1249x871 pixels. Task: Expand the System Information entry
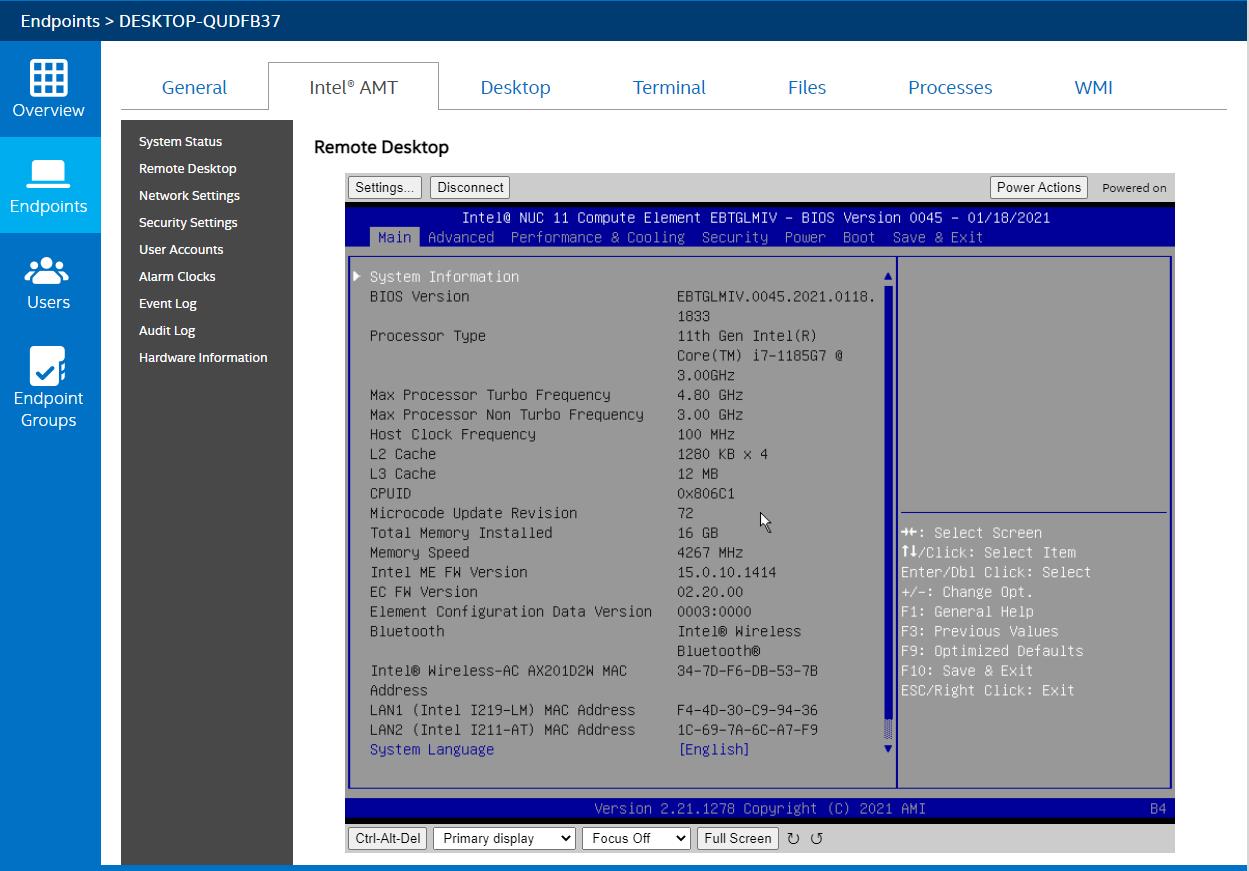pyautogui.click(x=444, y=277)
